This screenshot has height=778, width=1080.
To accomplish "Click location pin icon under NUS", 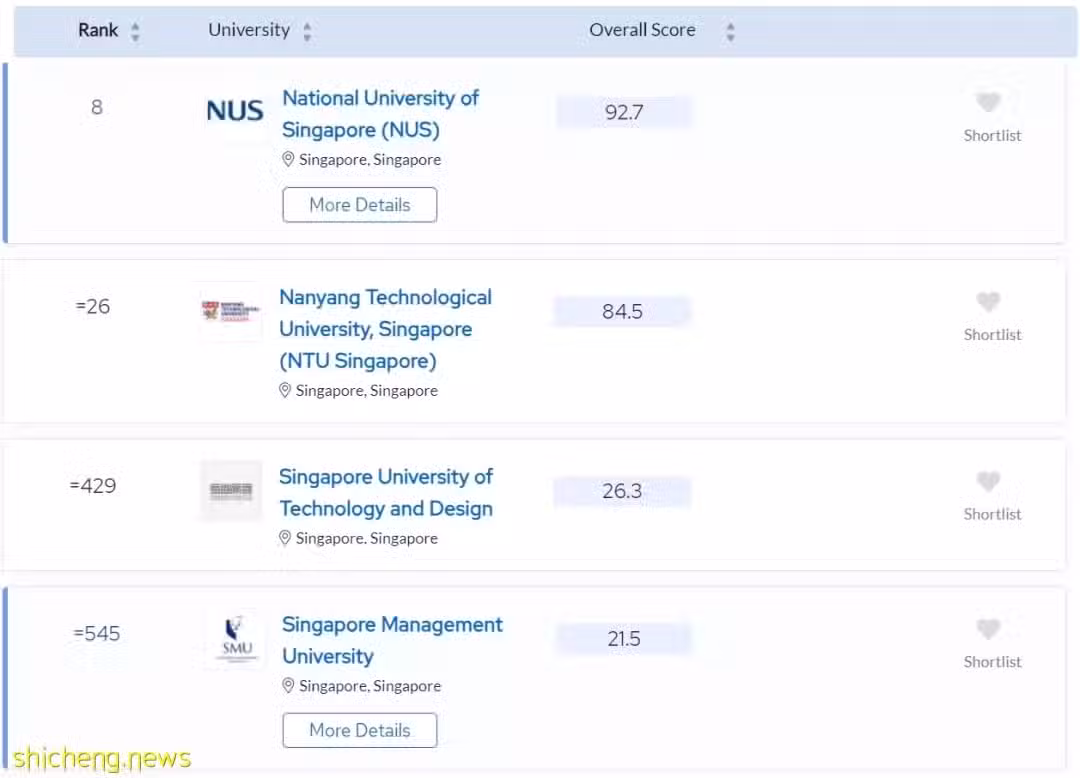I will point(288,159).
